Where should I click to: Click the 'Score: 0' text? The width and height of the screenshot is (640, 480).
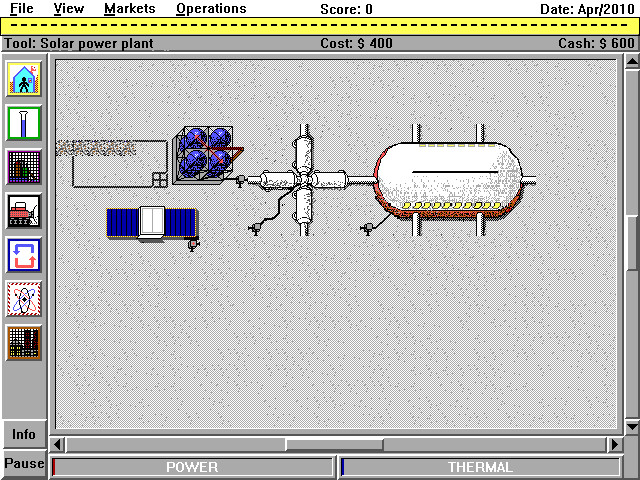346,9
